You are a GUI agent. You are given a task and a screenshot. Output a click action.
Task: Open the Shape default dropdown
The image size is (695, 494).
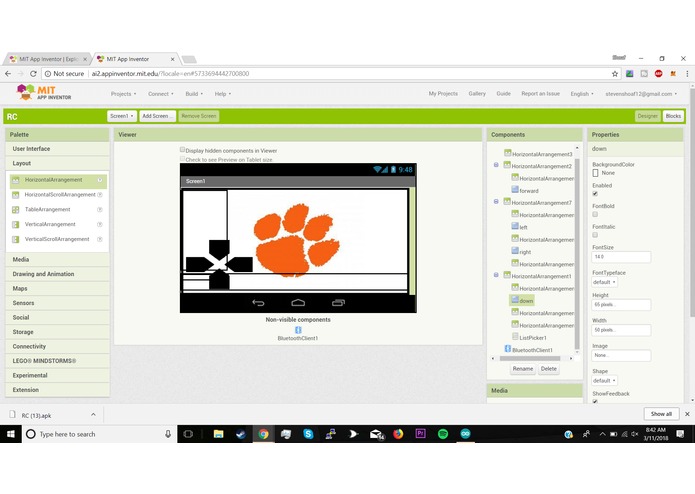pos(604,381)
